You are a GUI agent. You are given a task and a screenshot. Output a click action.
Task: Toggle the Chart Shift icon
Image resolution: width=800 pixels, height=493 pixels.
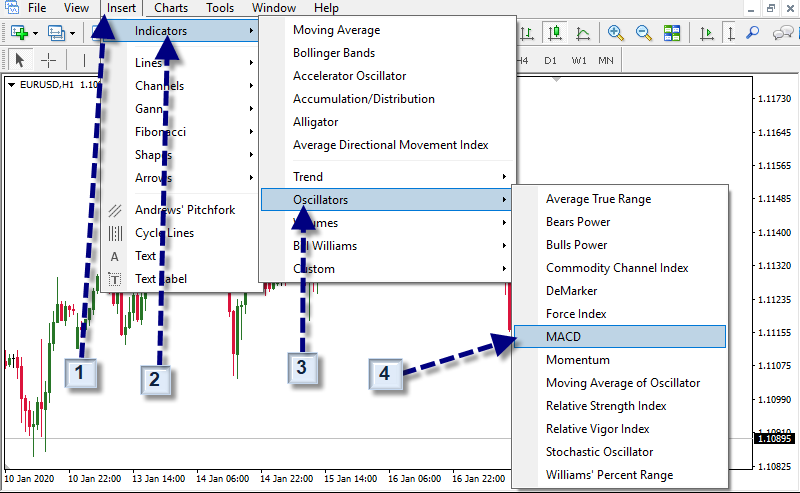tap(731, 34)
